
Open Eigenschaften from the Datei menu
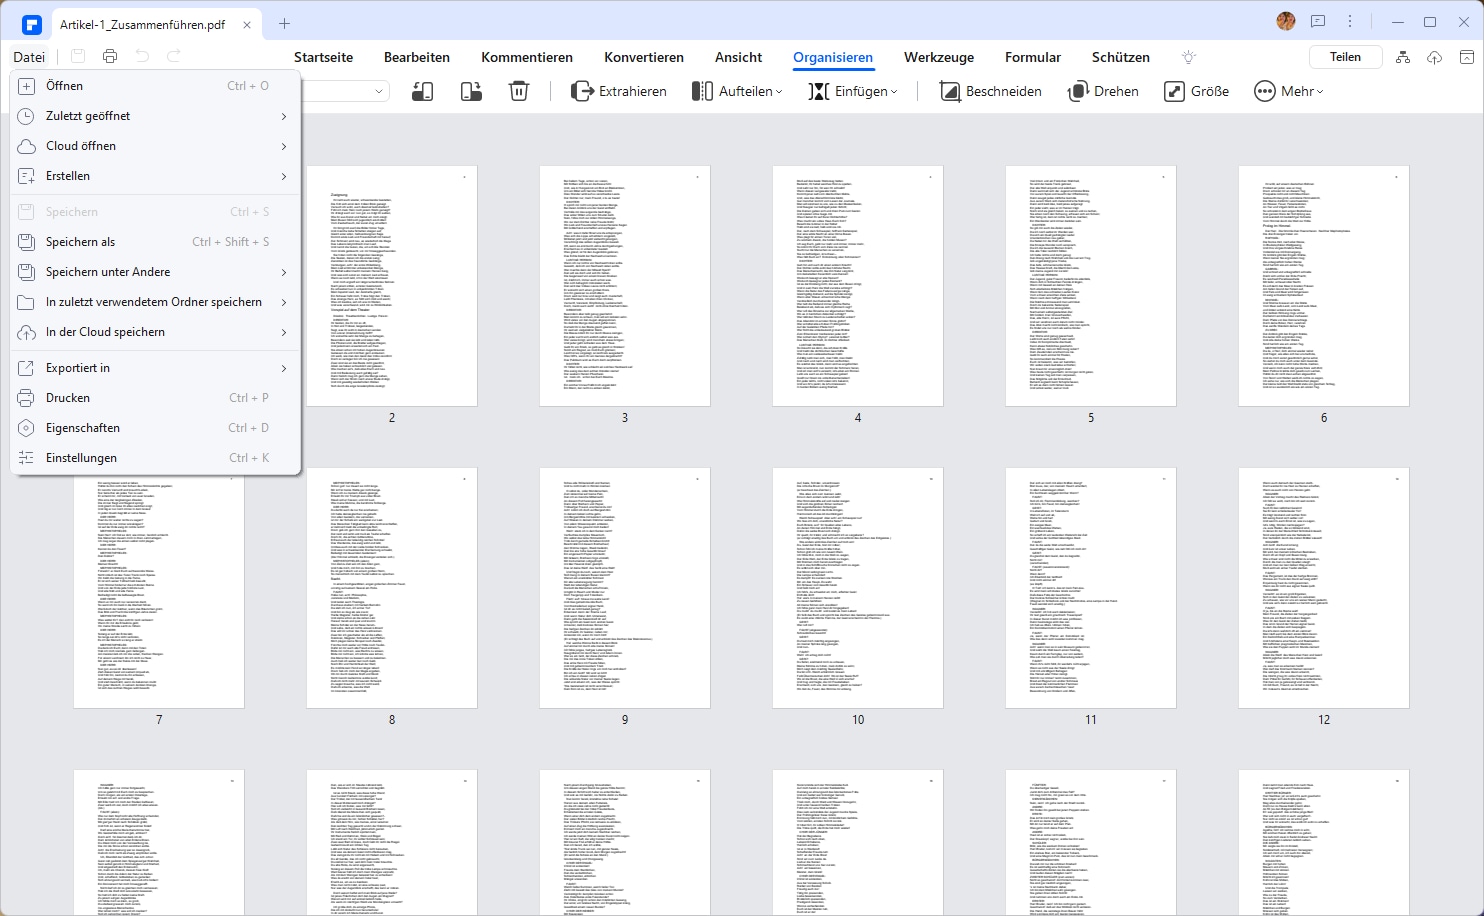(155, 428)
